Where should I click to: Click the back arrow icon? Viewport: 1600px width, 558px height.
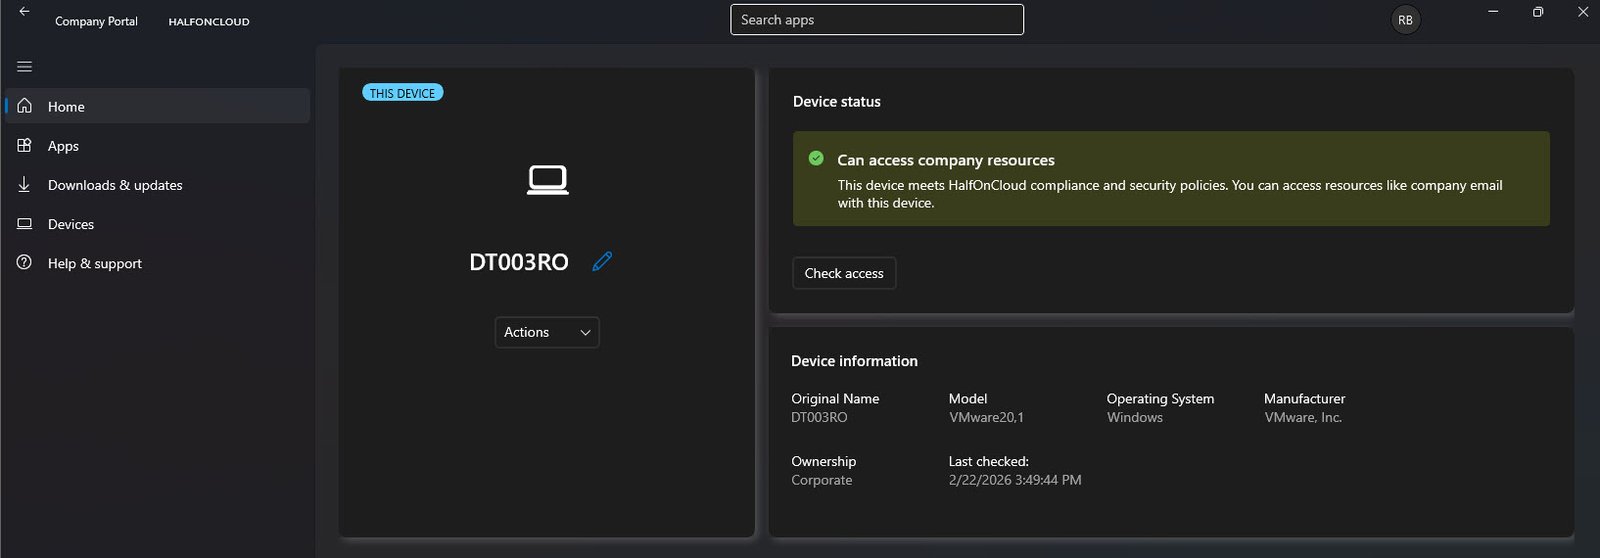point(24,12)
